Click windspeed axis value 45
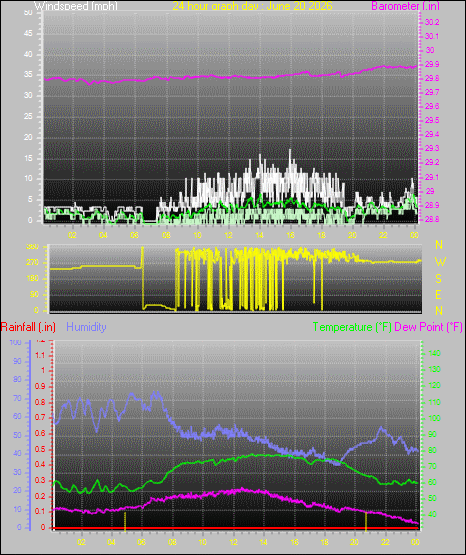 [x=28, y=34]
